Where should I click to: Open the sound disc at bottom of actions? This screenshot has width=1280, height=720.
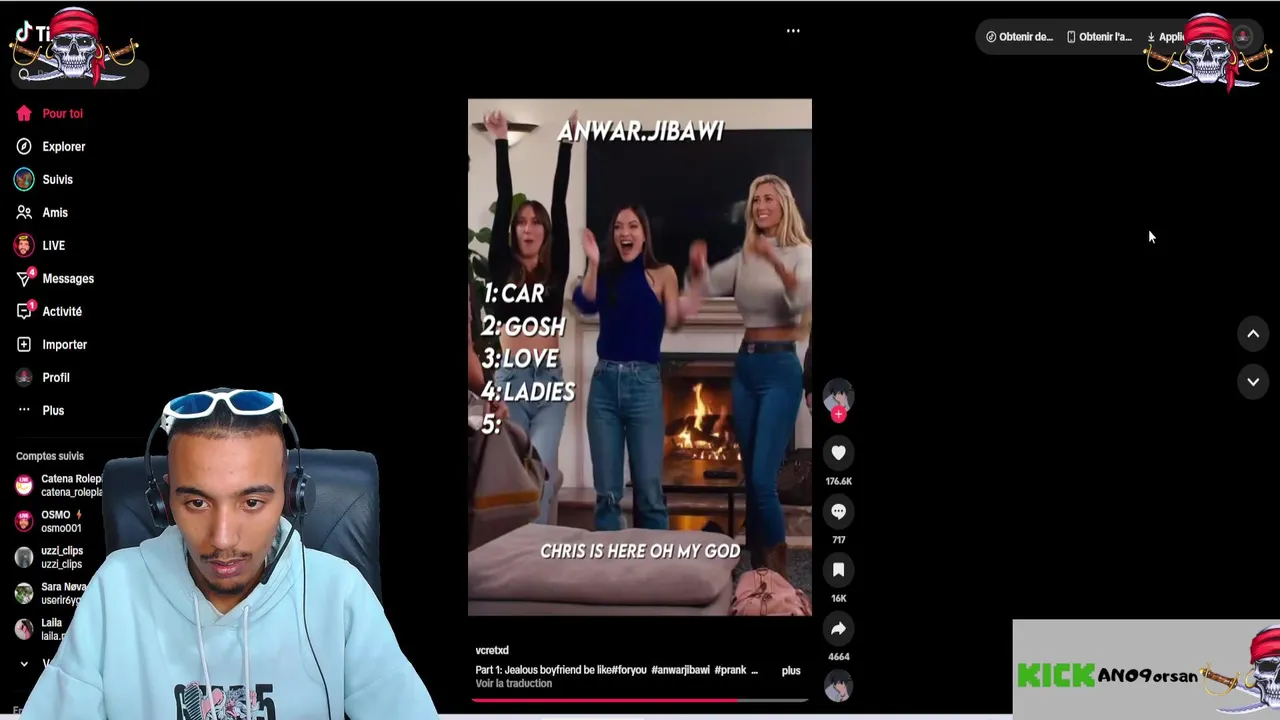click(x=838, y=686)
